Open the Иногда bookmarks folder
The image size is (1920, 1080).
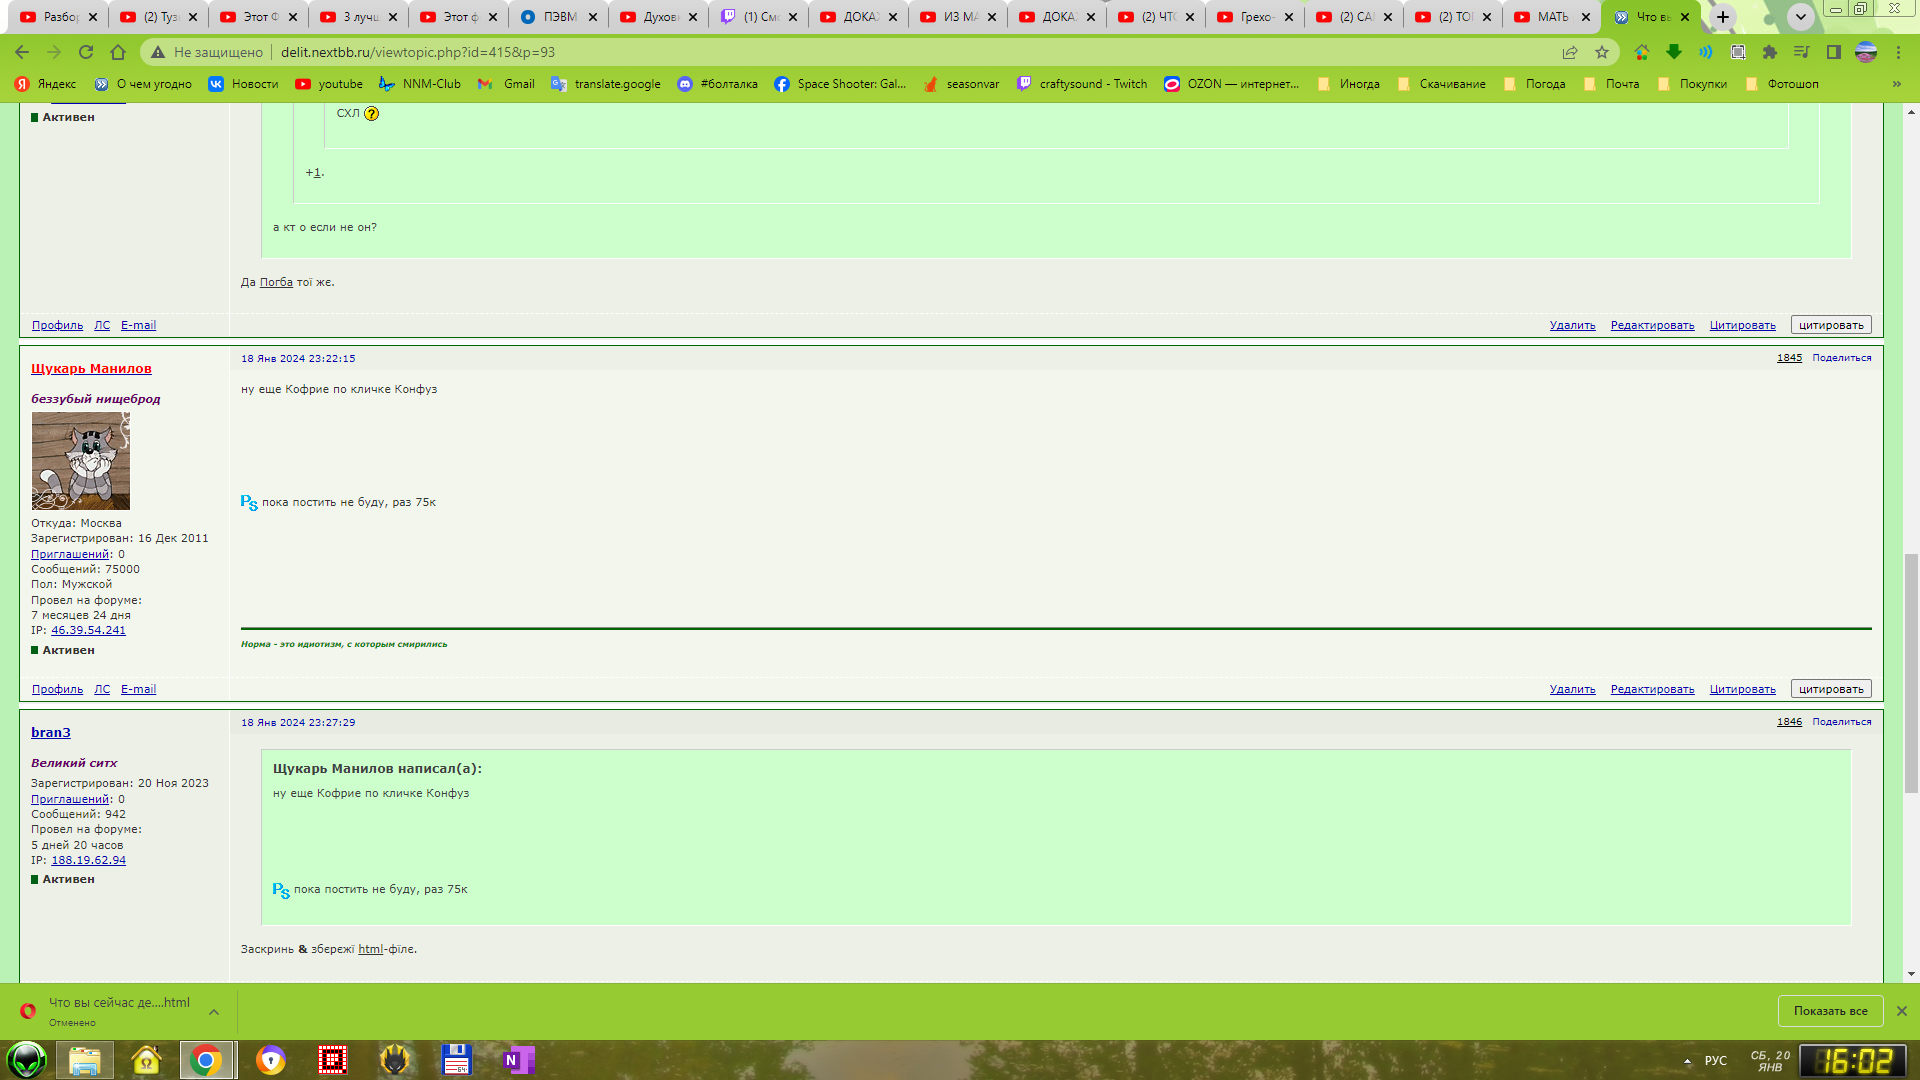pyautogui.click(x=1349, y=84)
